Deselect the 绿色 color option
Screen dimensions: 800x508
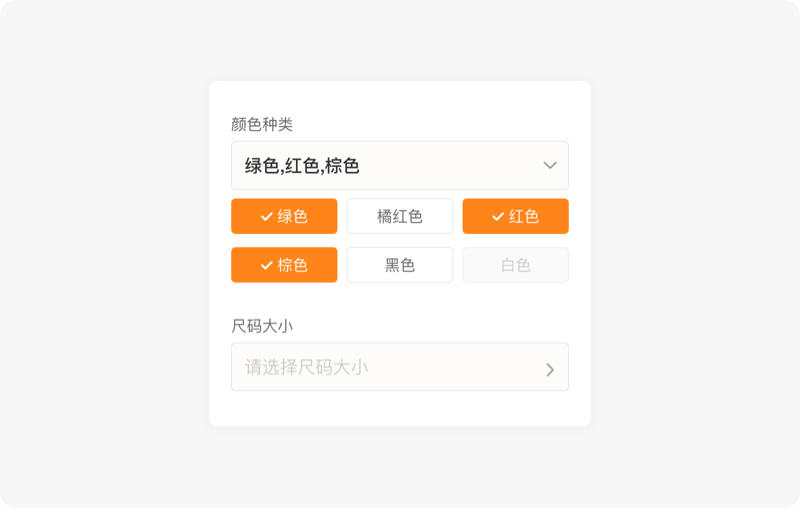tap(284, 216)
